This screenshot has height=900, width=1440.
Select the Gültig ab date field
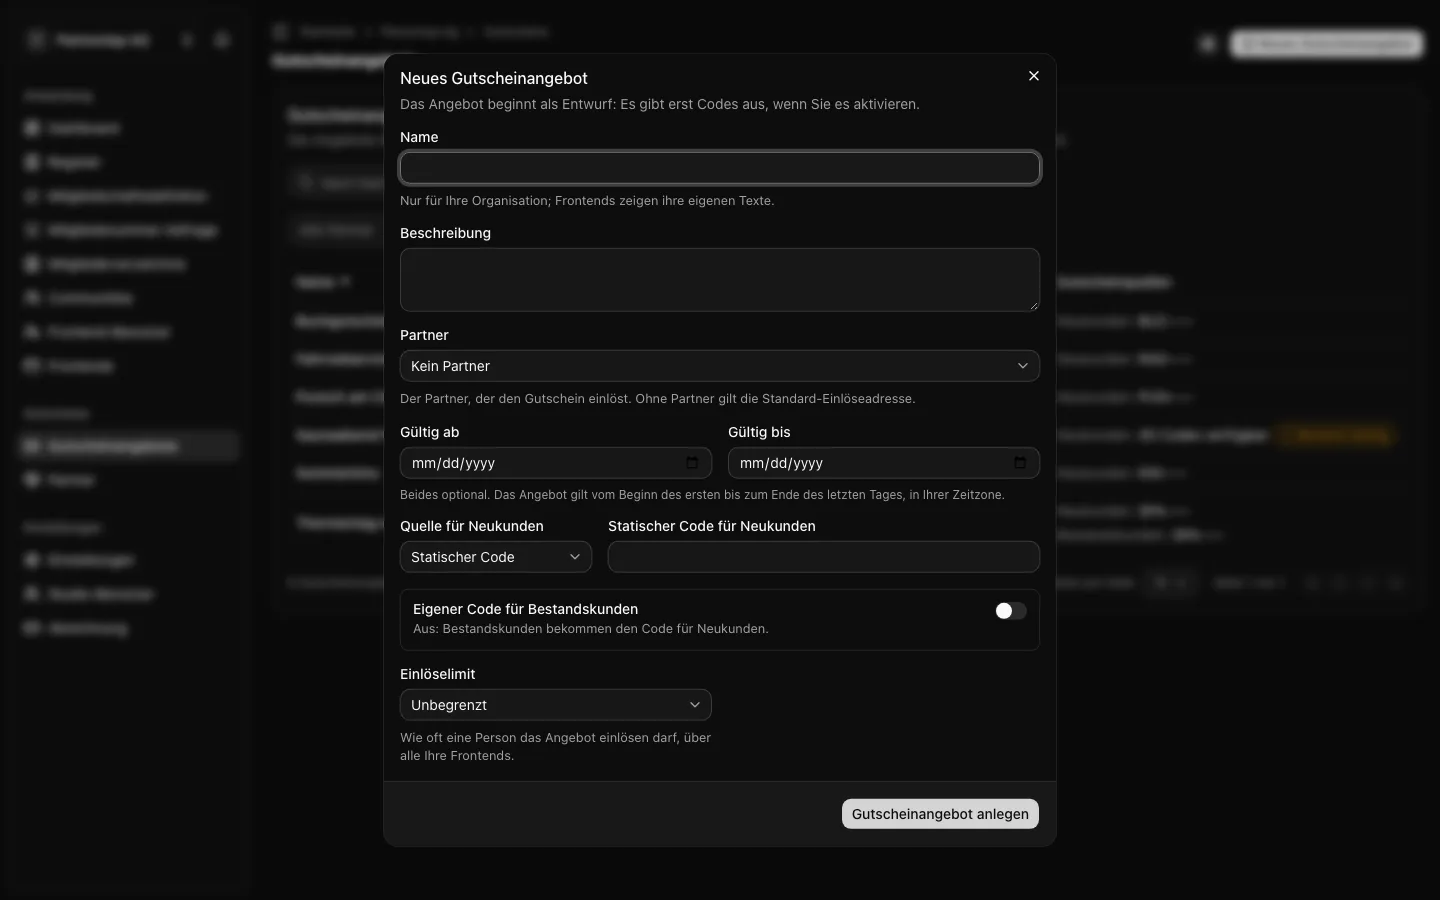556,463
